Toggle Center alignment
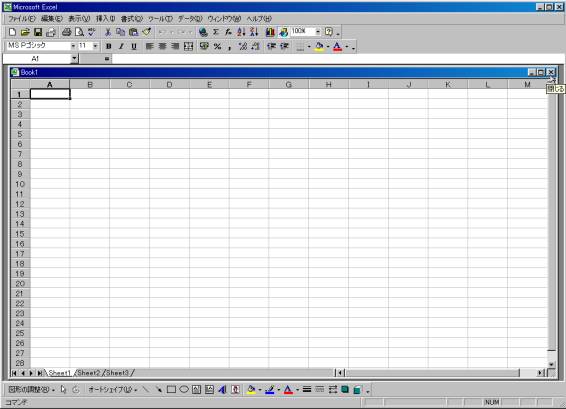566x409 pixels. pyautogui.click(x=162, y=46)
